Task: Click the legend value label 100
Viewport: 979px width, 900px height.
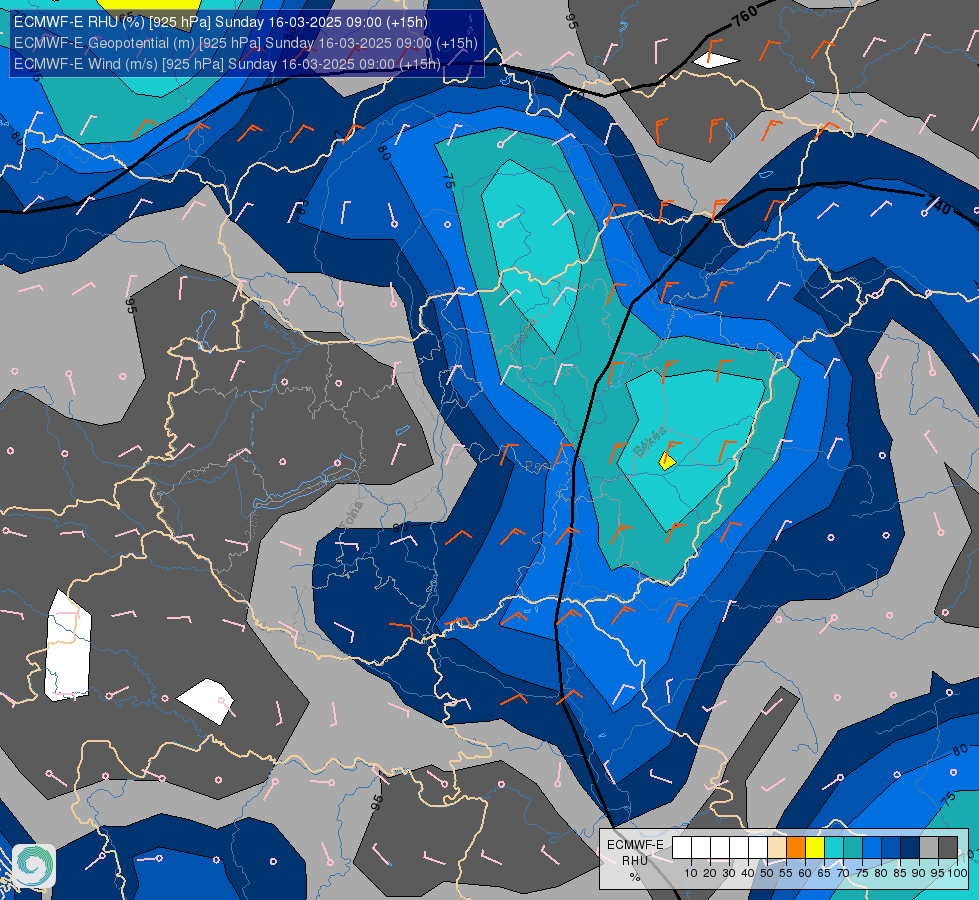Action: point(957,873)
